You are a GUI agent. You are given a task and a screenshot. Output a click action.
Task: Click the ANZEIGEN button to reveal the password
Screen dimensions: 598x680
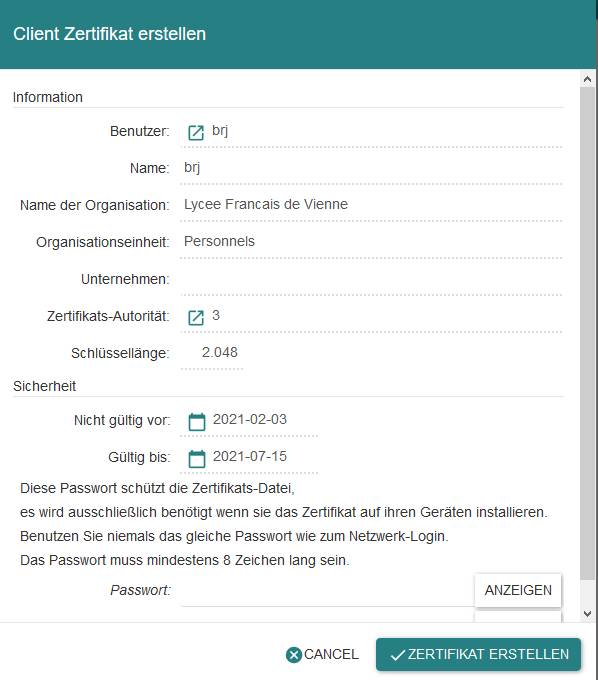pos(518,590)
